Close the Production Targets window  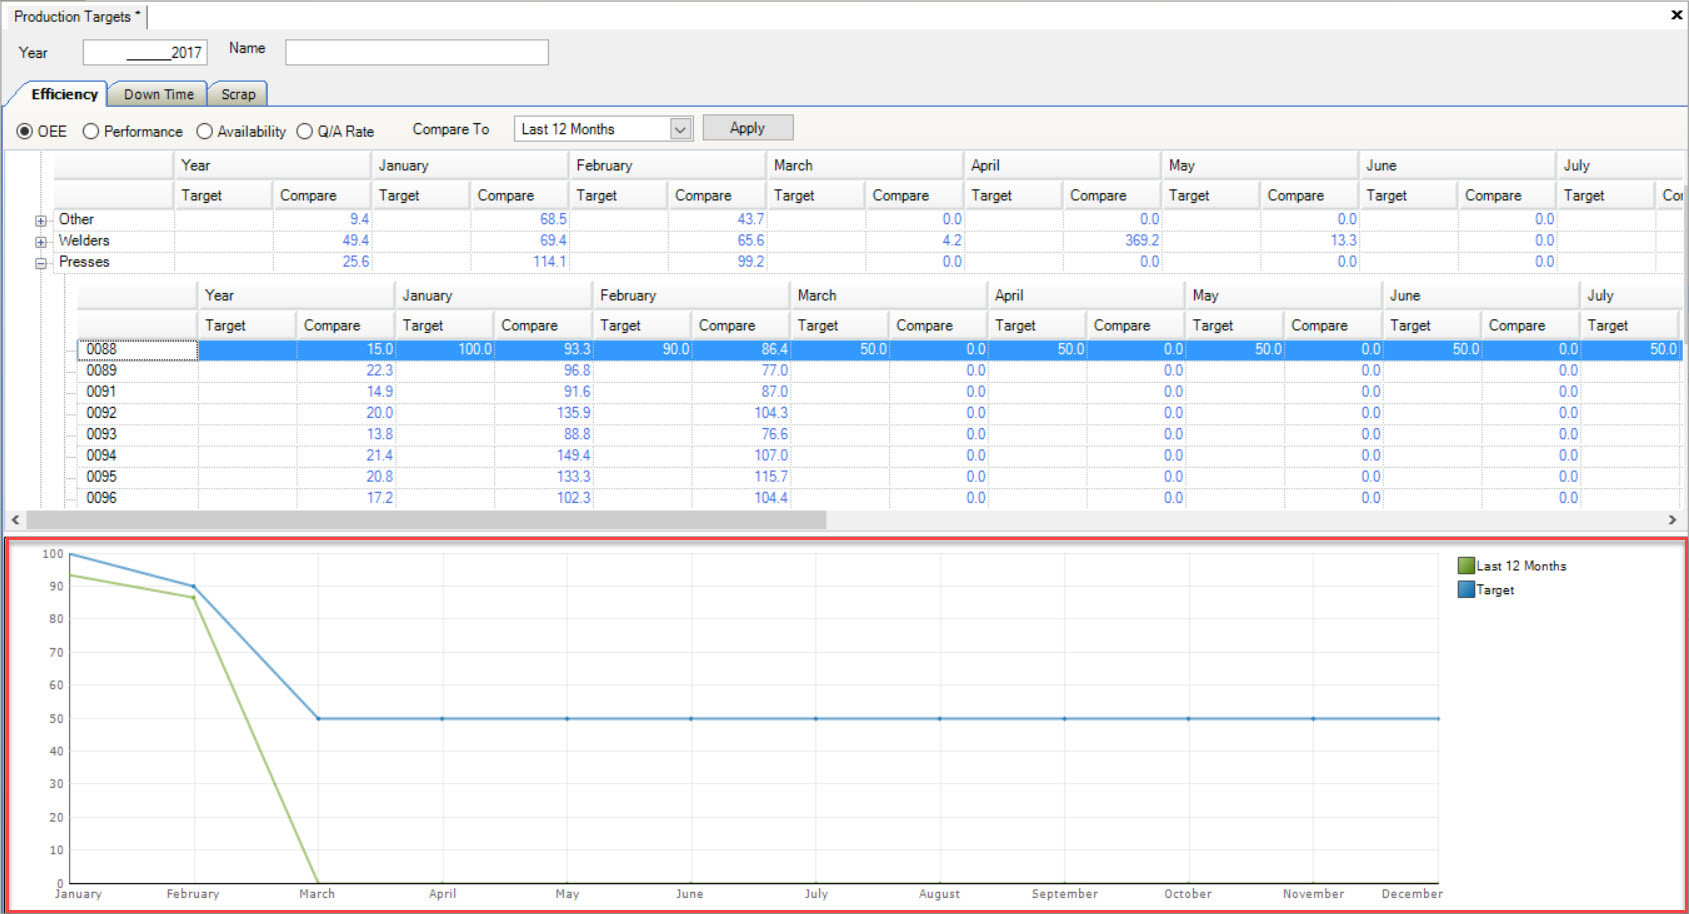click(1676, 15)
